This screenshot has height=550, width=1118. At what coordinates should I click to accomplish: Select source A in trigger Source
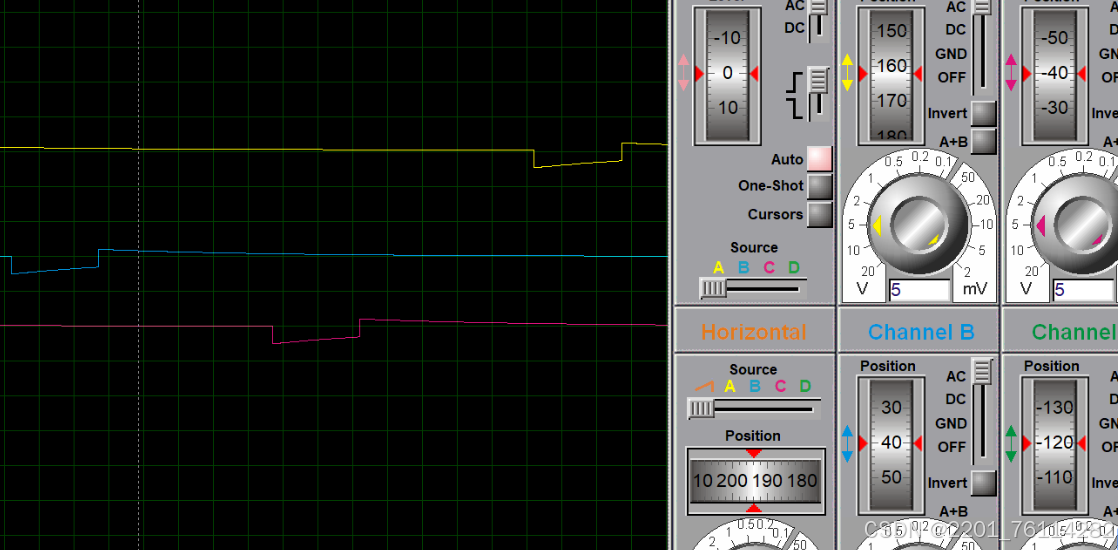[718, 268]
